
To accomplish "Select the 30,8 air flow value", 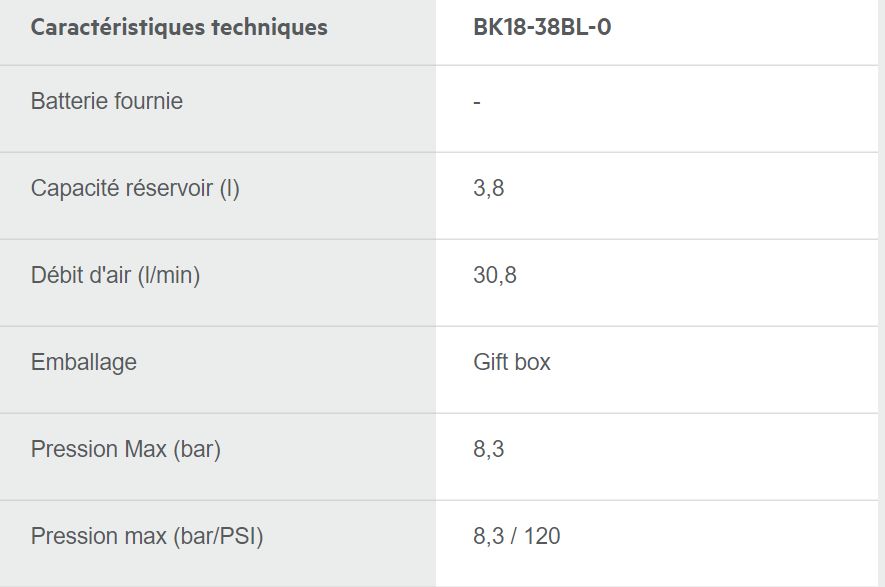I will pos(495,275).
